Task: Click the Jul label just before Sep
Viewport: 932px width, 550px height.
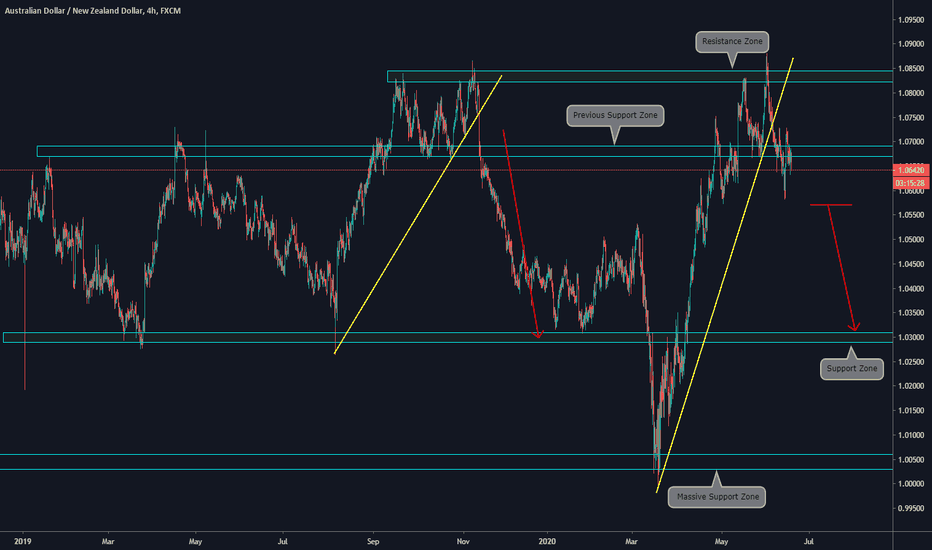Action: [282, 541]
